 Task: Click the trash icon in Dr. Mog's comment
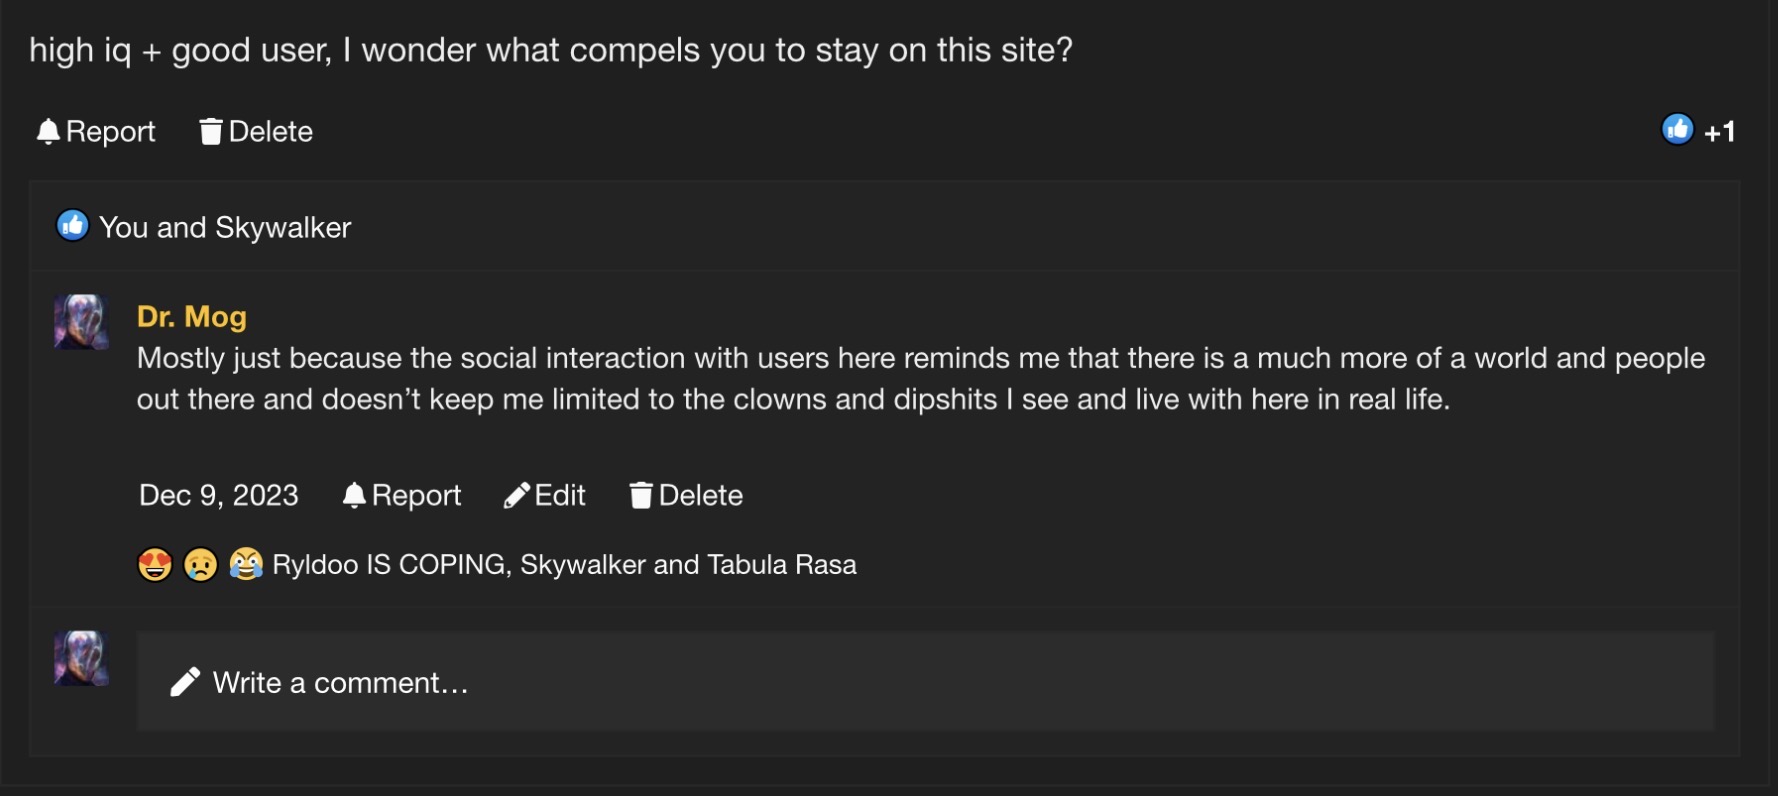click(641, 496)
